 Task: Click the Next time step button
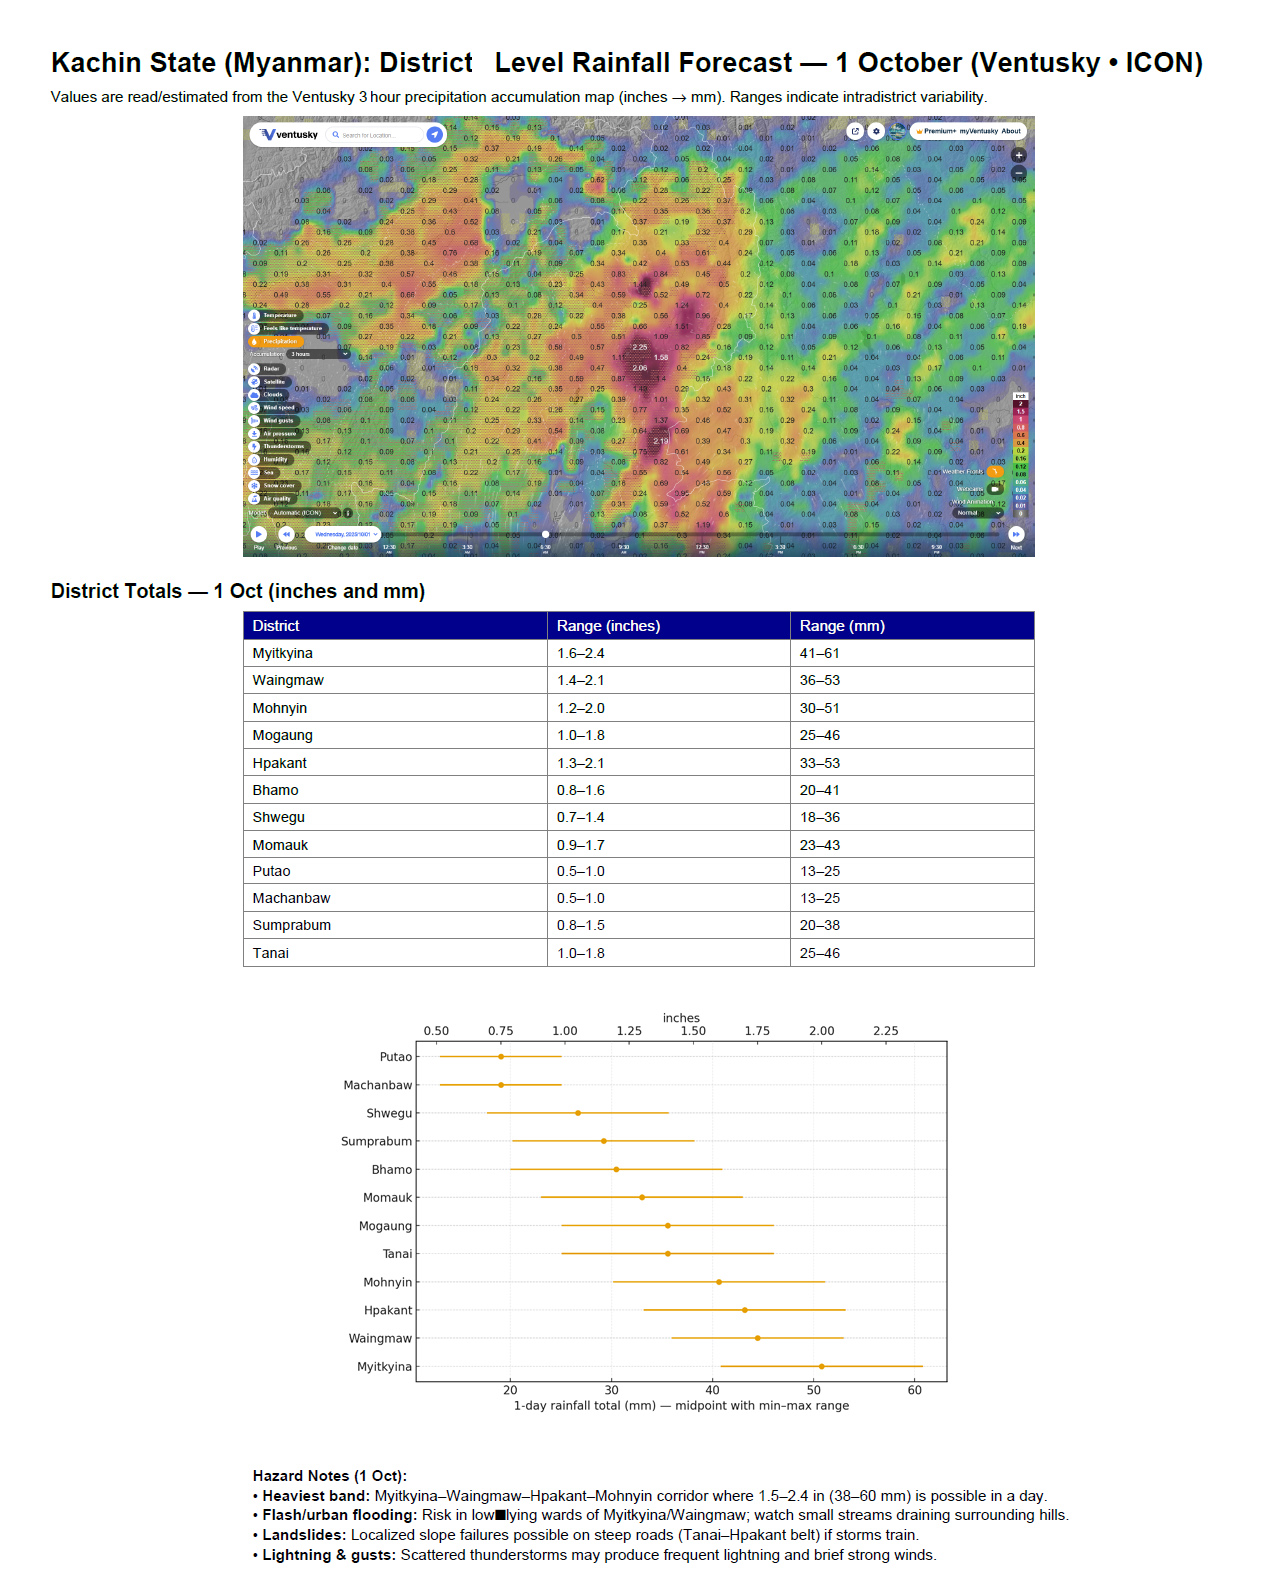click(x=1016, y=534)
